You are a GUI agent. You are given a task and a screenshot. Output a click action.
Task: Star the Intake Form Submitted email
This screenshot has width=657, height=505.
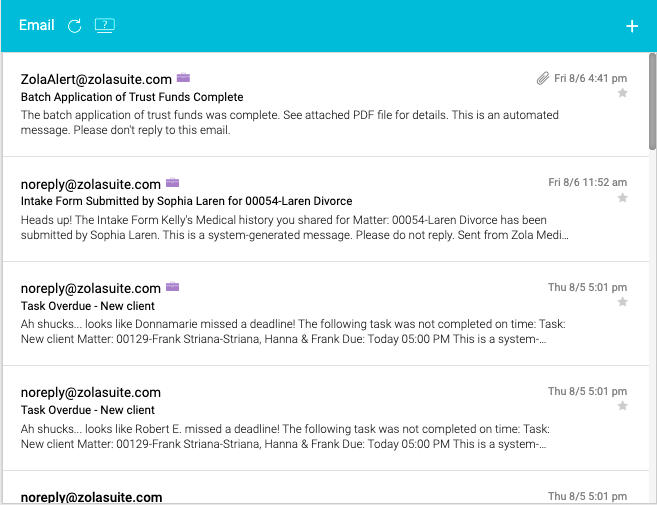point(622,198)
